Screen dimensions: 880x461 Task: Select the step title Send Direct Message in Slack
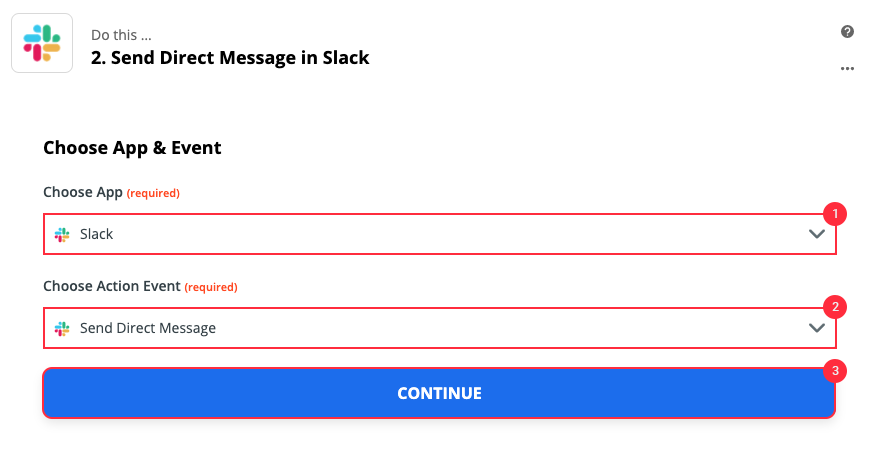point(230,58)
